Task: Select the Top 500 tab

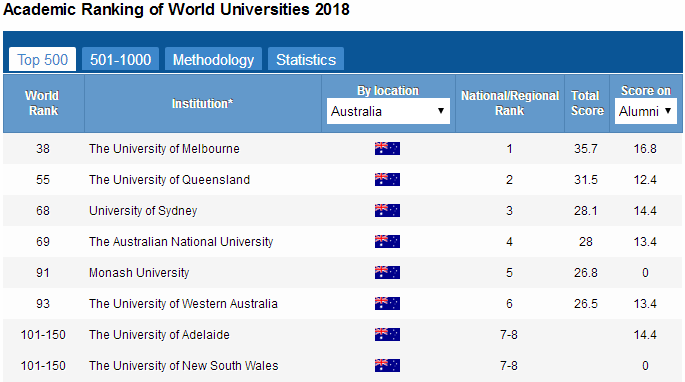Action: point(42,59)
